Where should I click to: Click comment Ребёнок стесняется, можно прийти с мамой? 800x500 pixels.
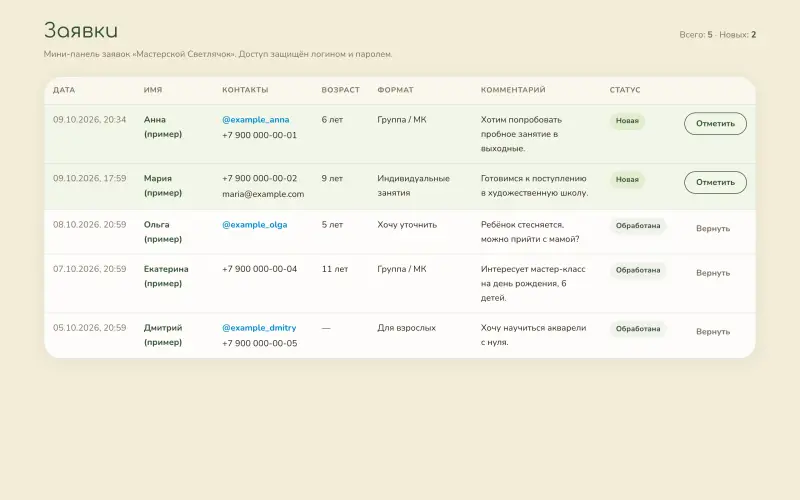(x=530, y=232)
